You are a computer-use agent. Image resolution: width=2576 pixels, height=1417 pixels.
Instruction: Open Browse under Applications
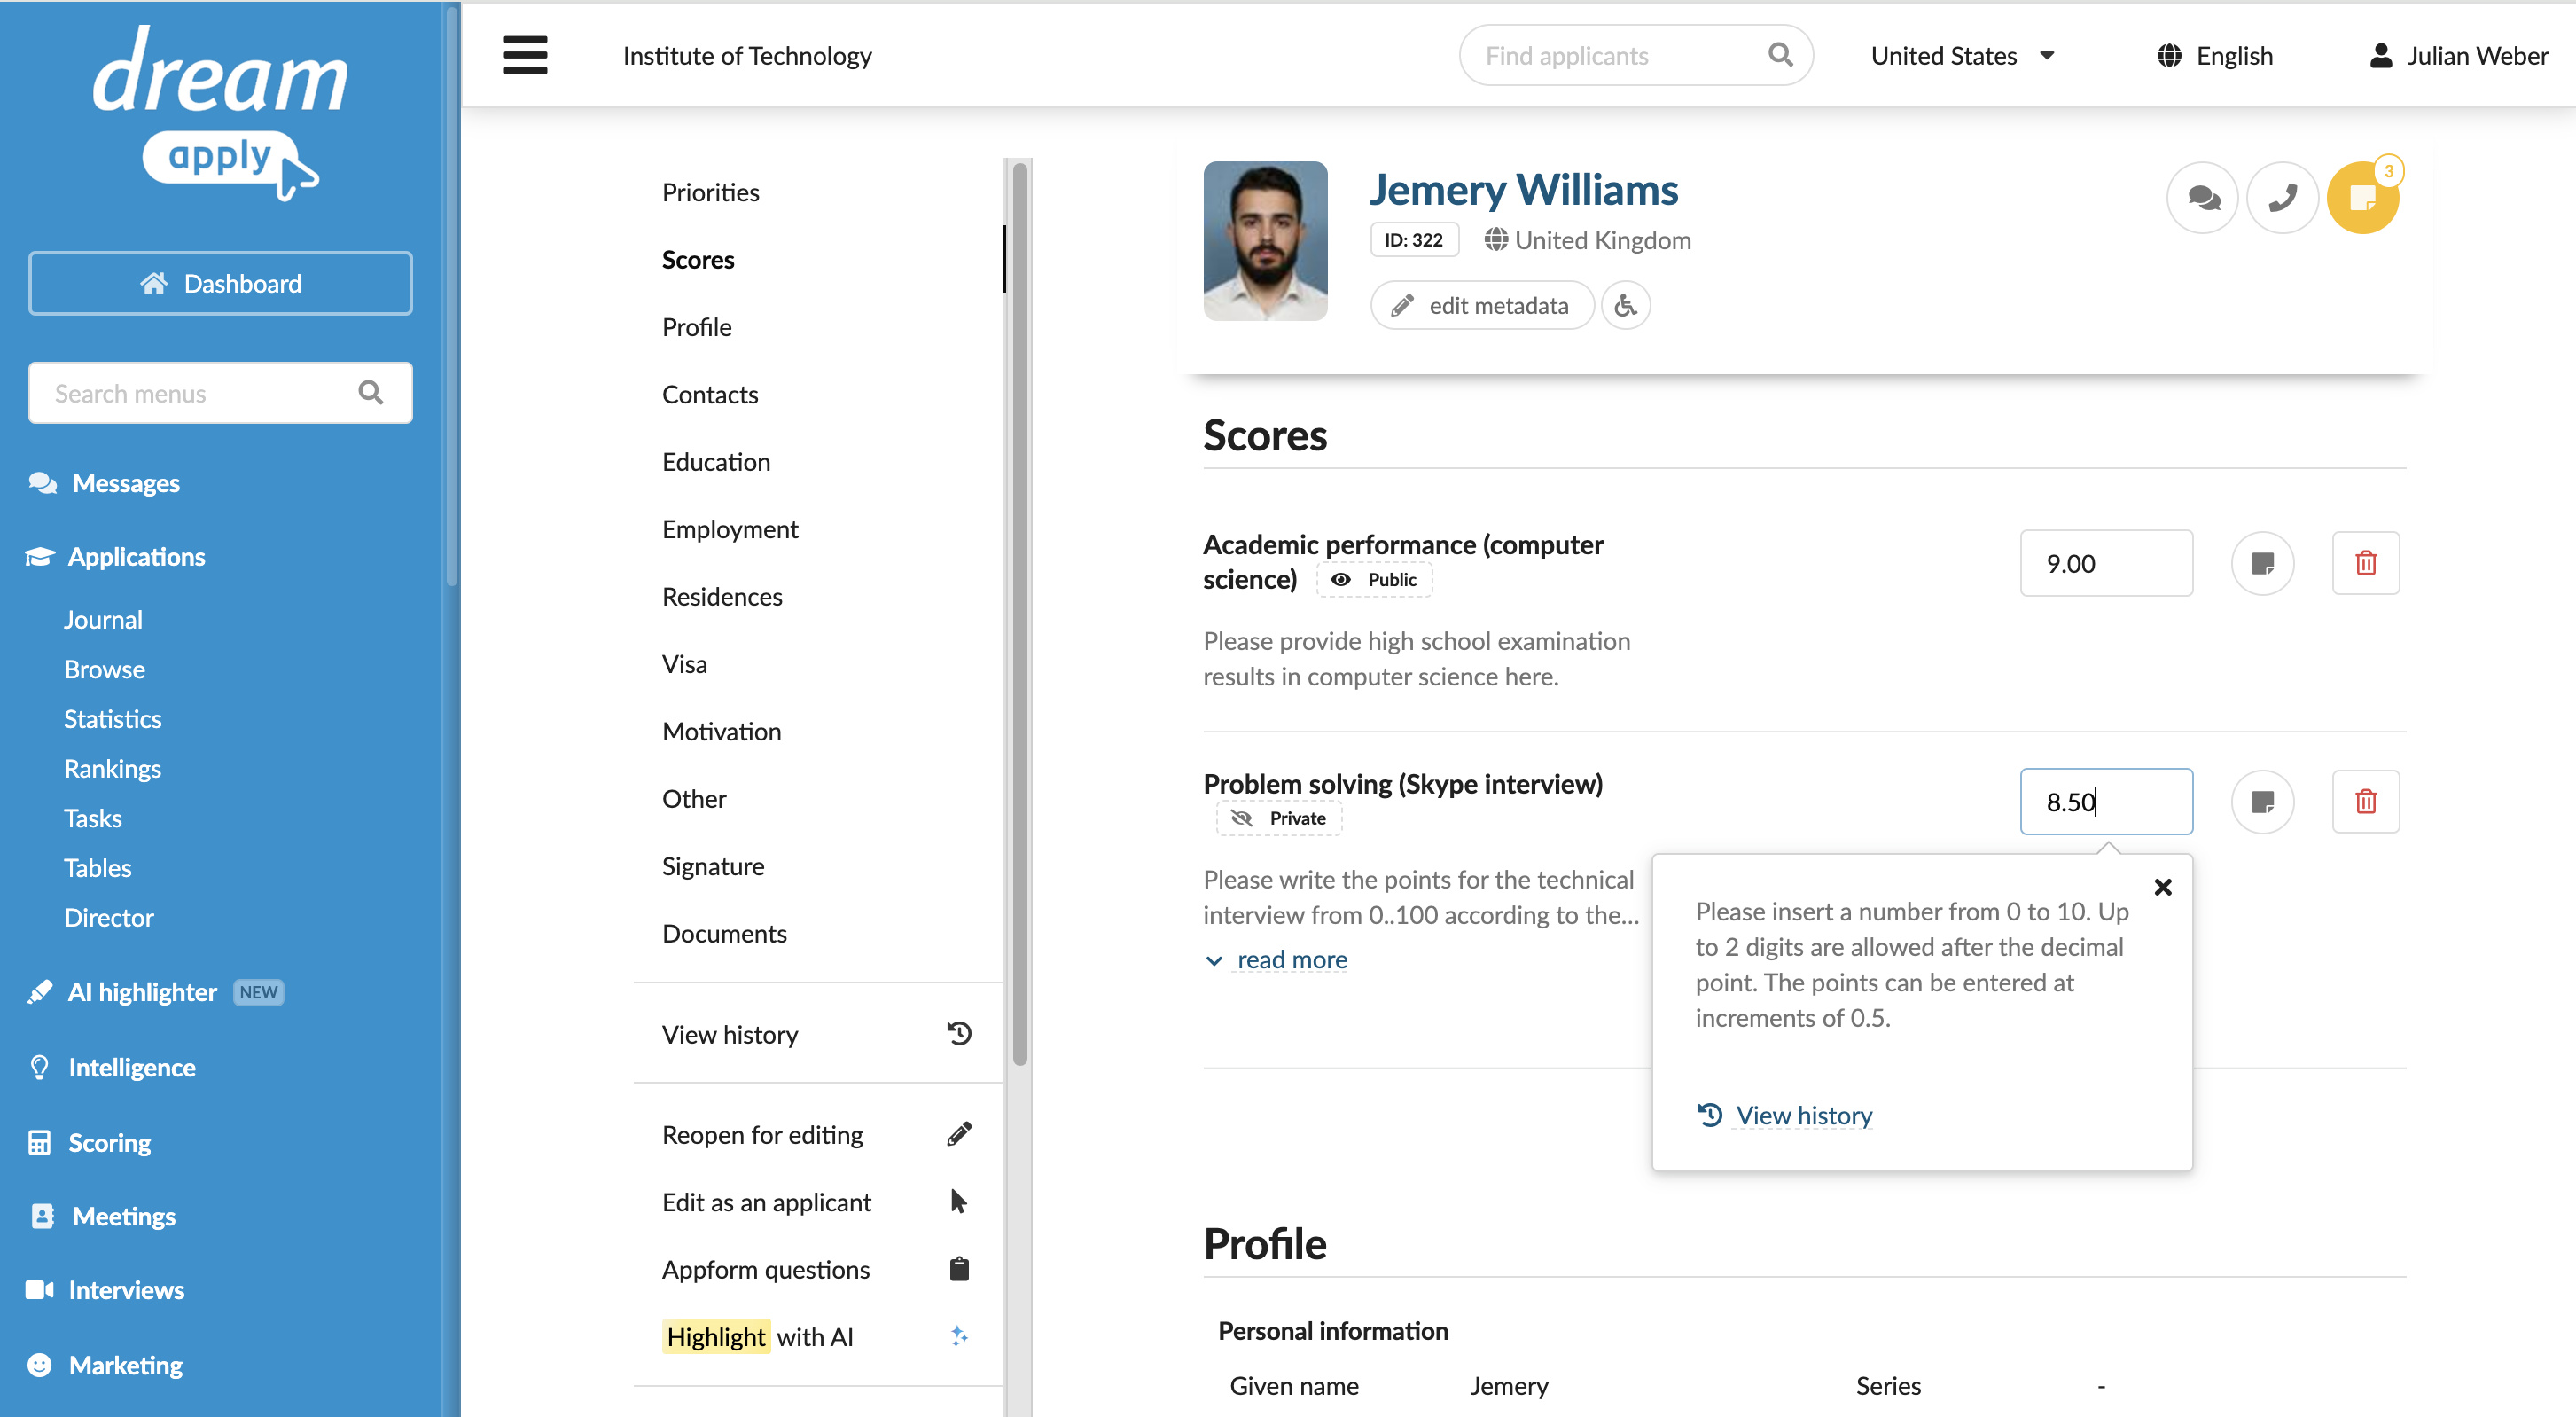coord(104,669)
